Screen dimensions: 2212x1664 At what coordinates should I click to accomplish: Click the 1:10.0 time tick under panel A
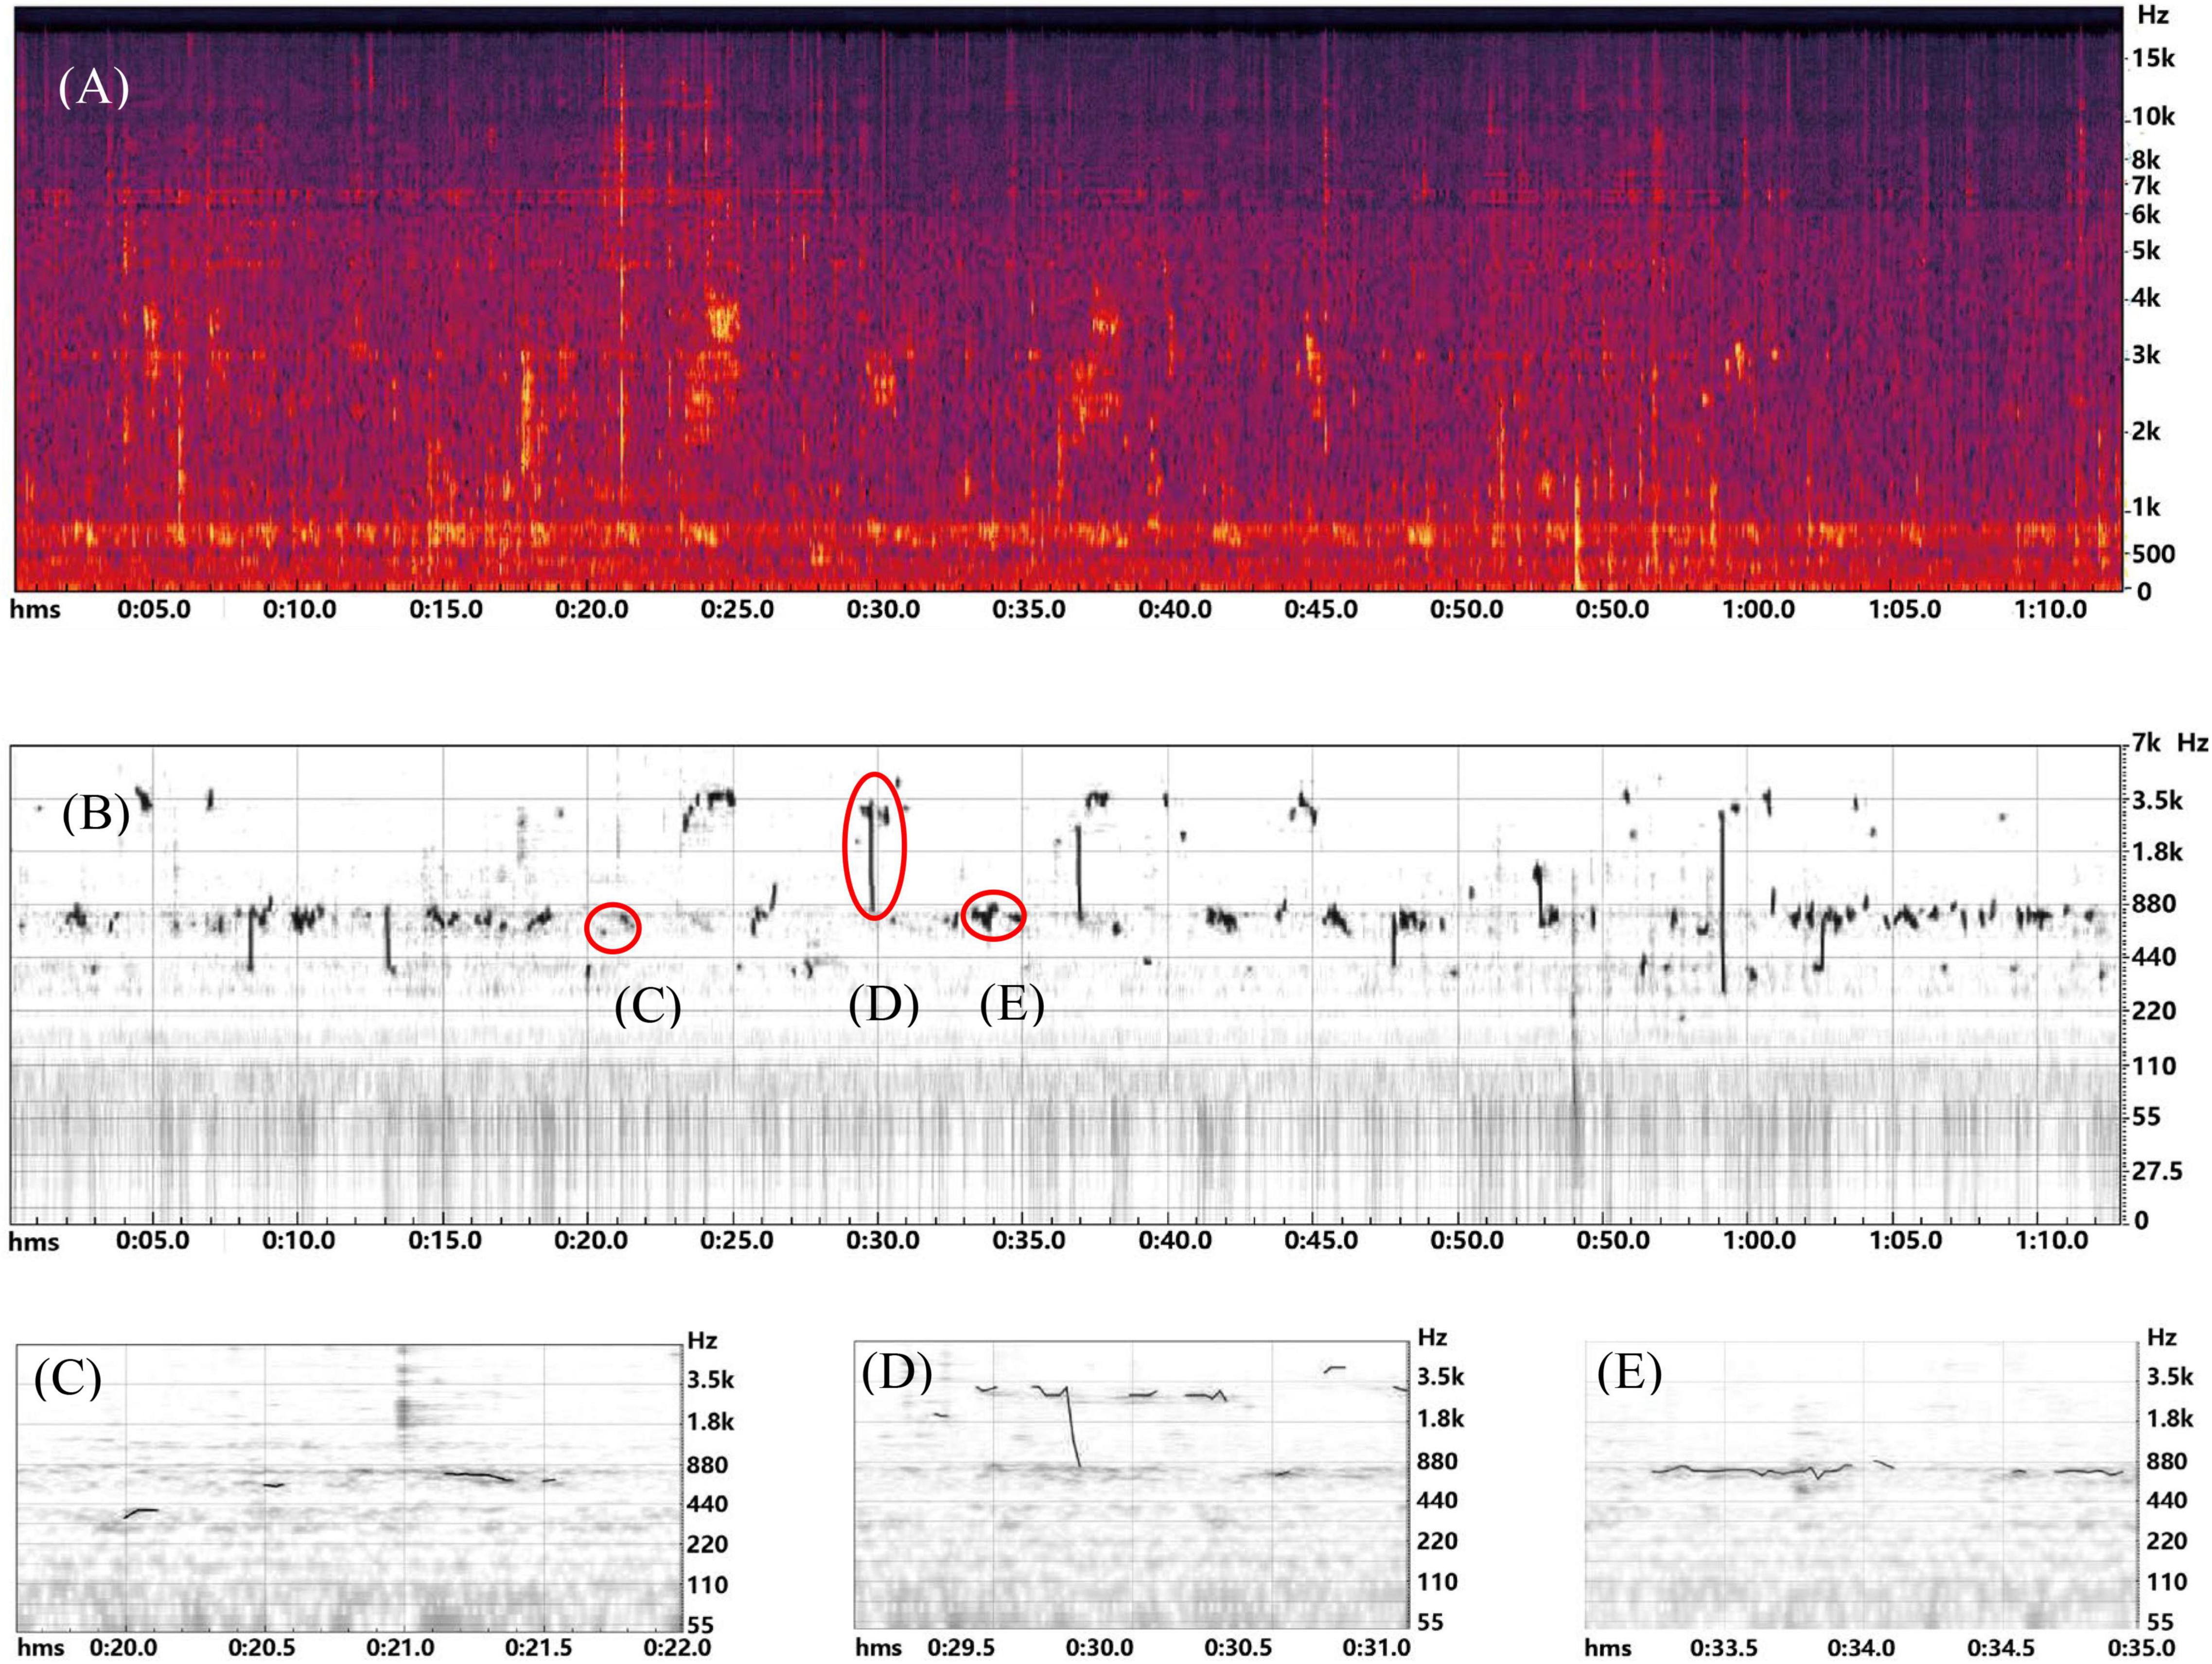click(2050, 610)
